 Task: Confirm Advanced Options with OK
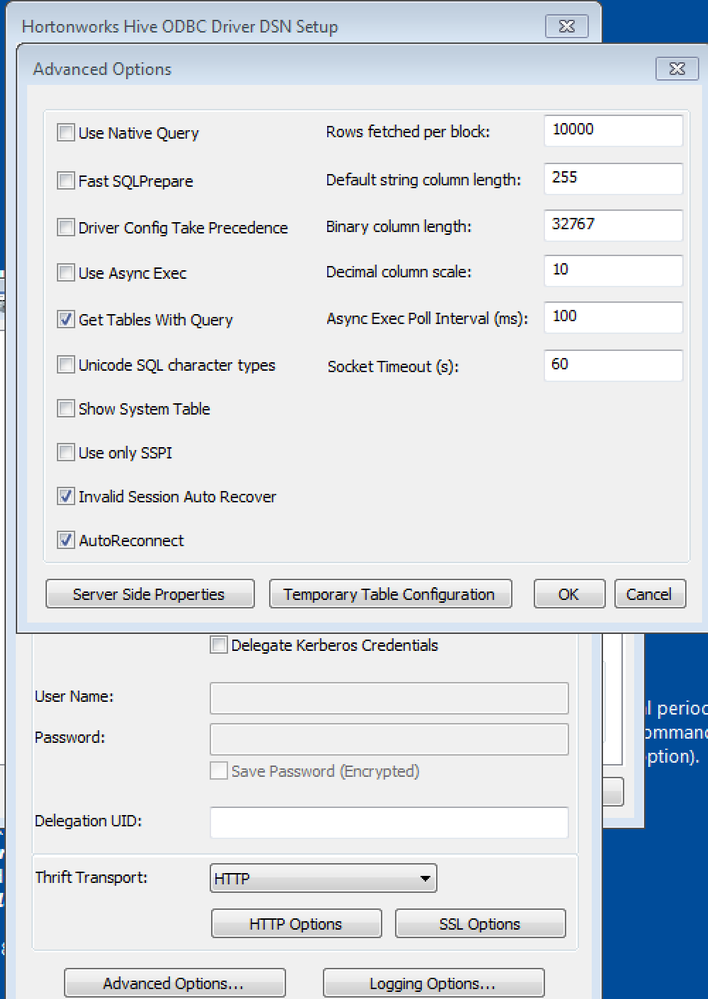569,594
